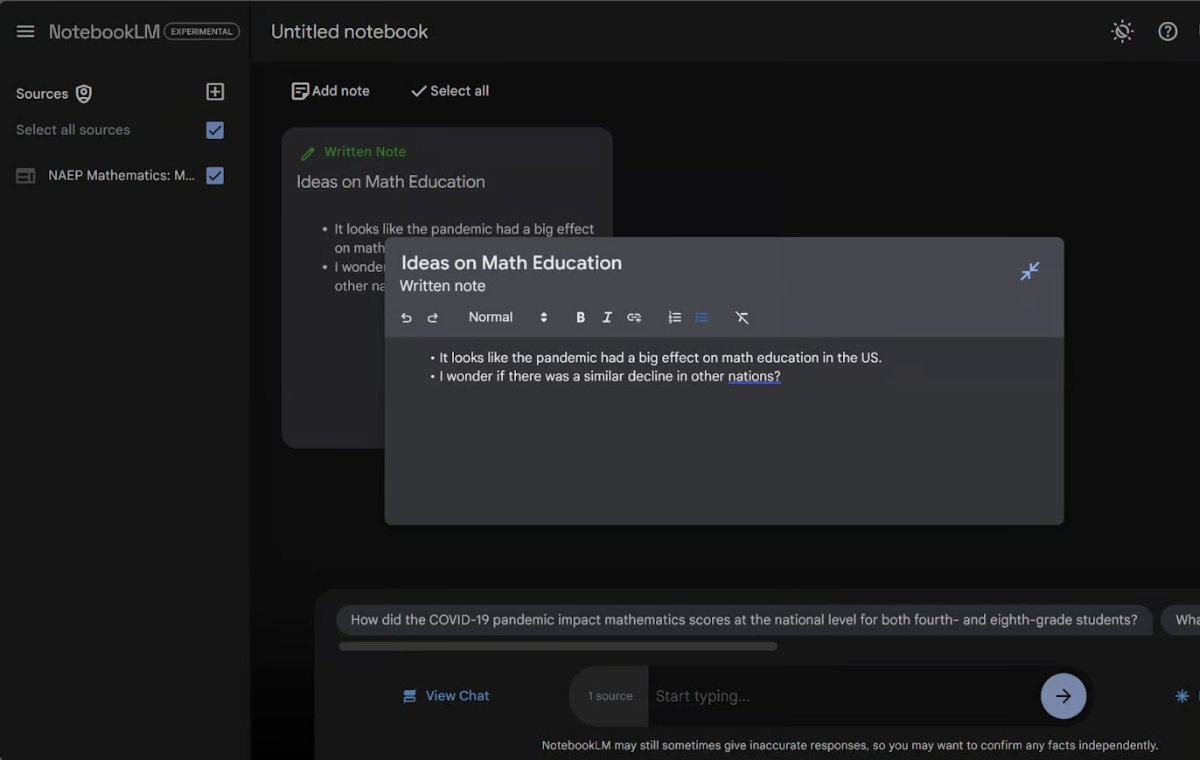Viewport: 1200px width, 760px height.
Task: Apply bold formatting in the note editor
Action: pyautogui.click(x=580, y=317)
